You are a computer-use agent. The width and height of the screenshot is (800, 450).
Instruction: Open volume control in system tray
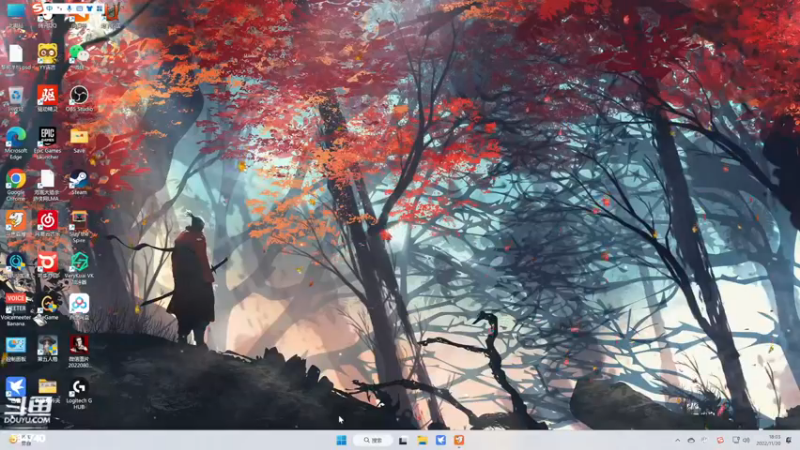pos(746,440)
